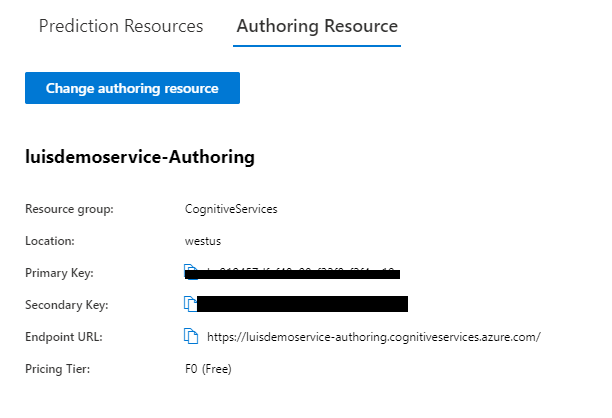Click the CognitiveServices resource group value
612x418 pixels.
(x=231, y=209)
